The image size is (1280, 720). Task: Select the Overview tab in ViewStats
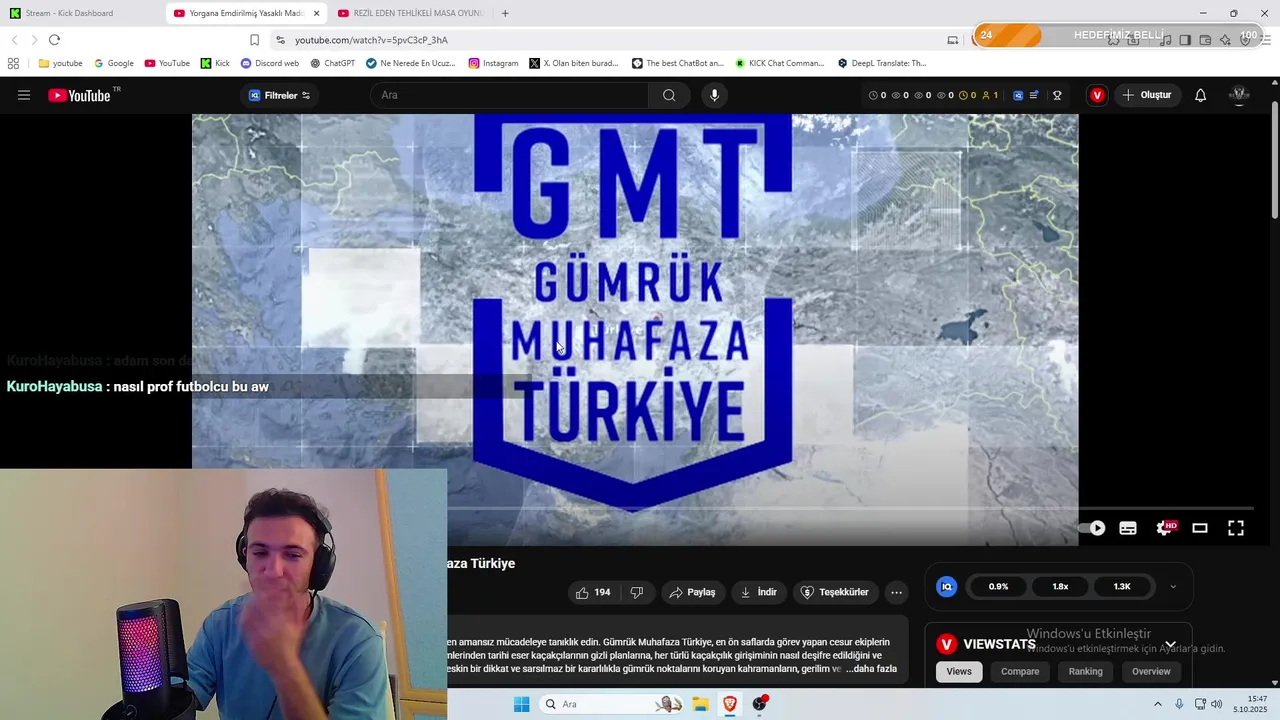tap(1151, 671)
